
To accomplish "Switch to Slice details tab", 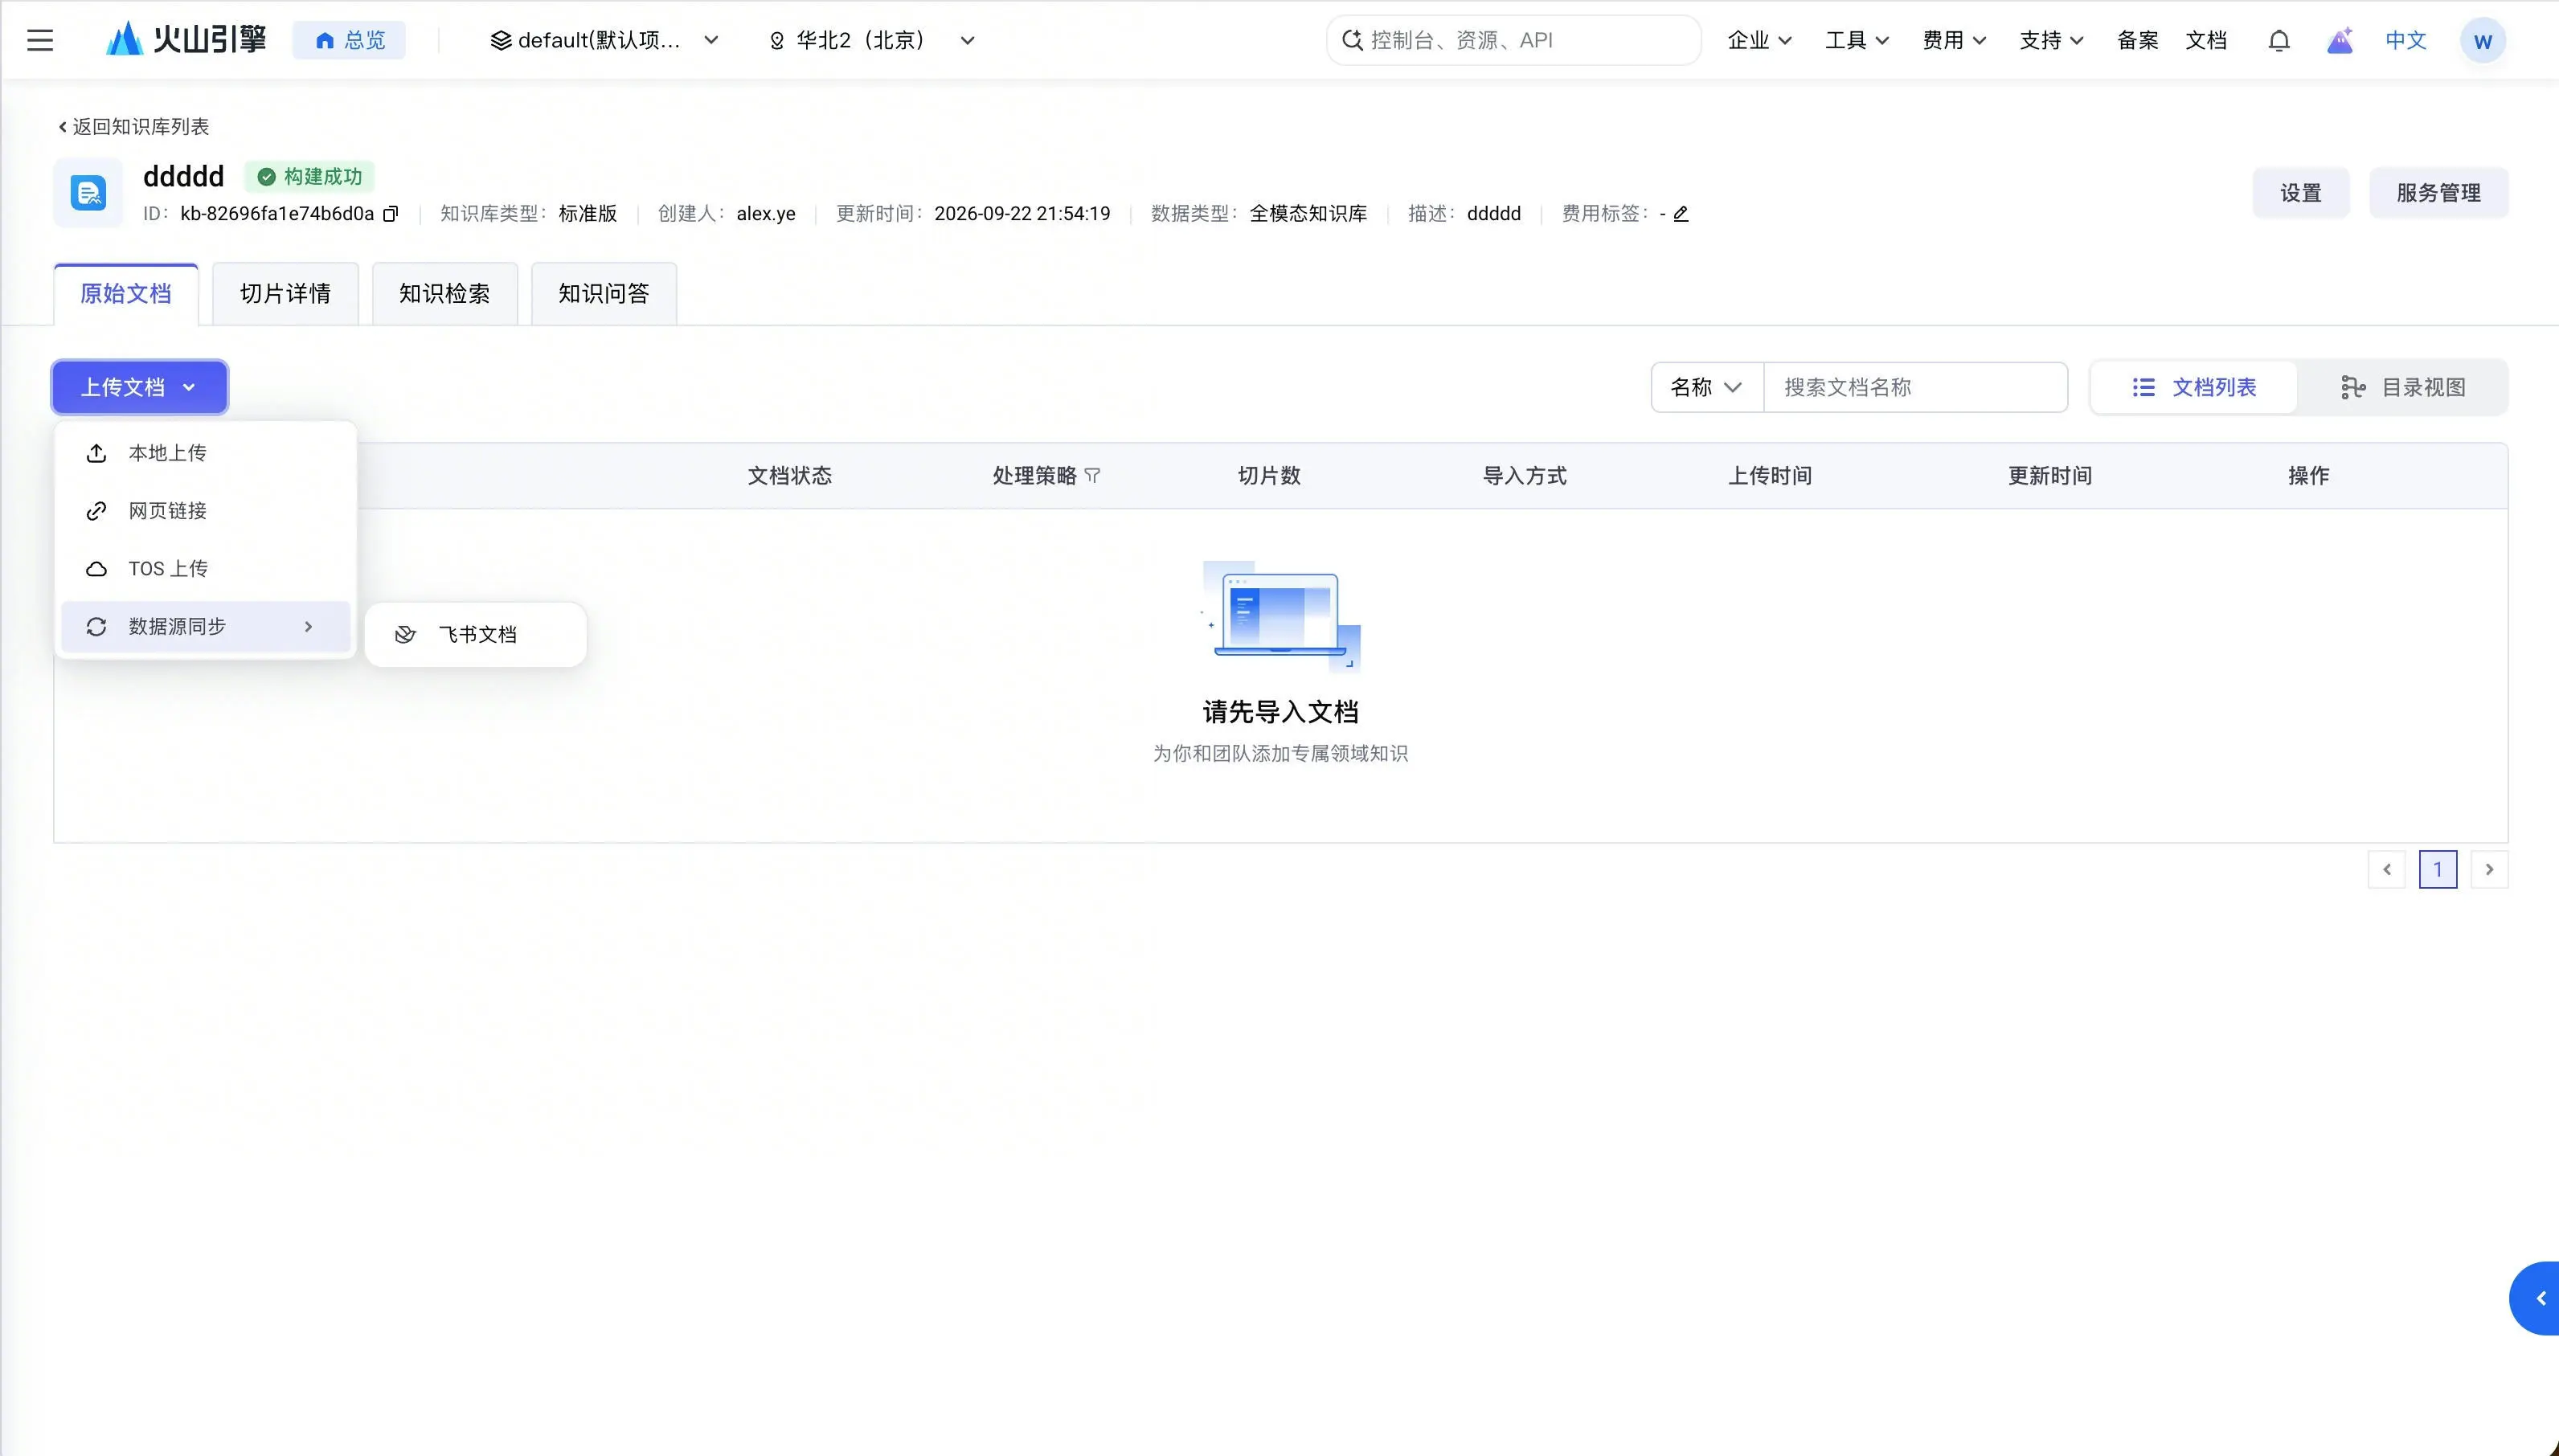I will click(x=285, y=294).
